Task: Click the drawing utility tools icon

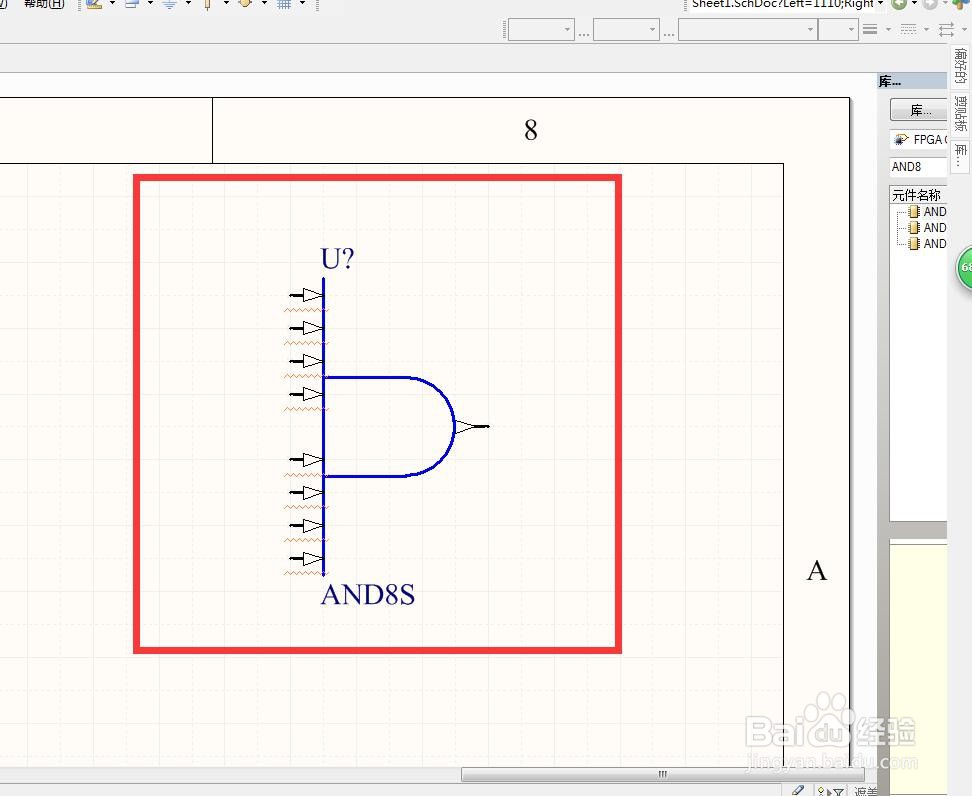Action: point(94,4)
